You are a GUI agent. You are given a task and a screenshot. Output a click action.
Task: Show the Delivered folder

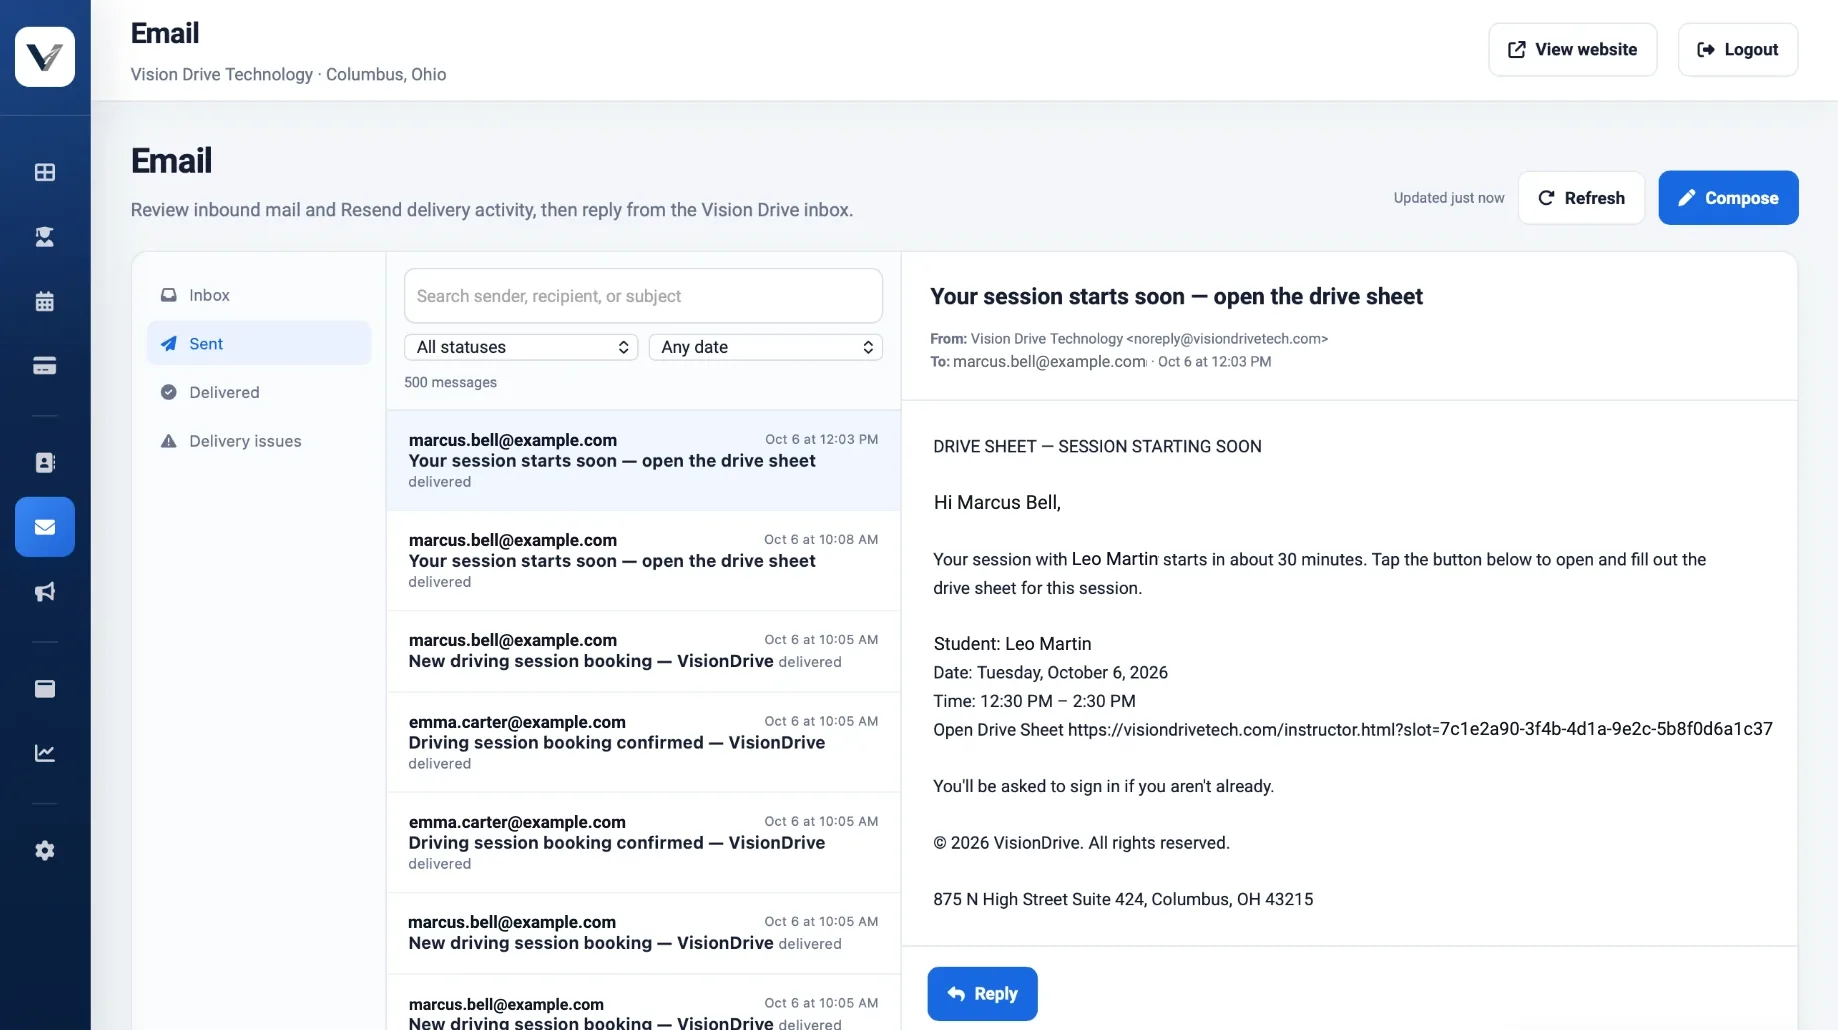(259, 392)
